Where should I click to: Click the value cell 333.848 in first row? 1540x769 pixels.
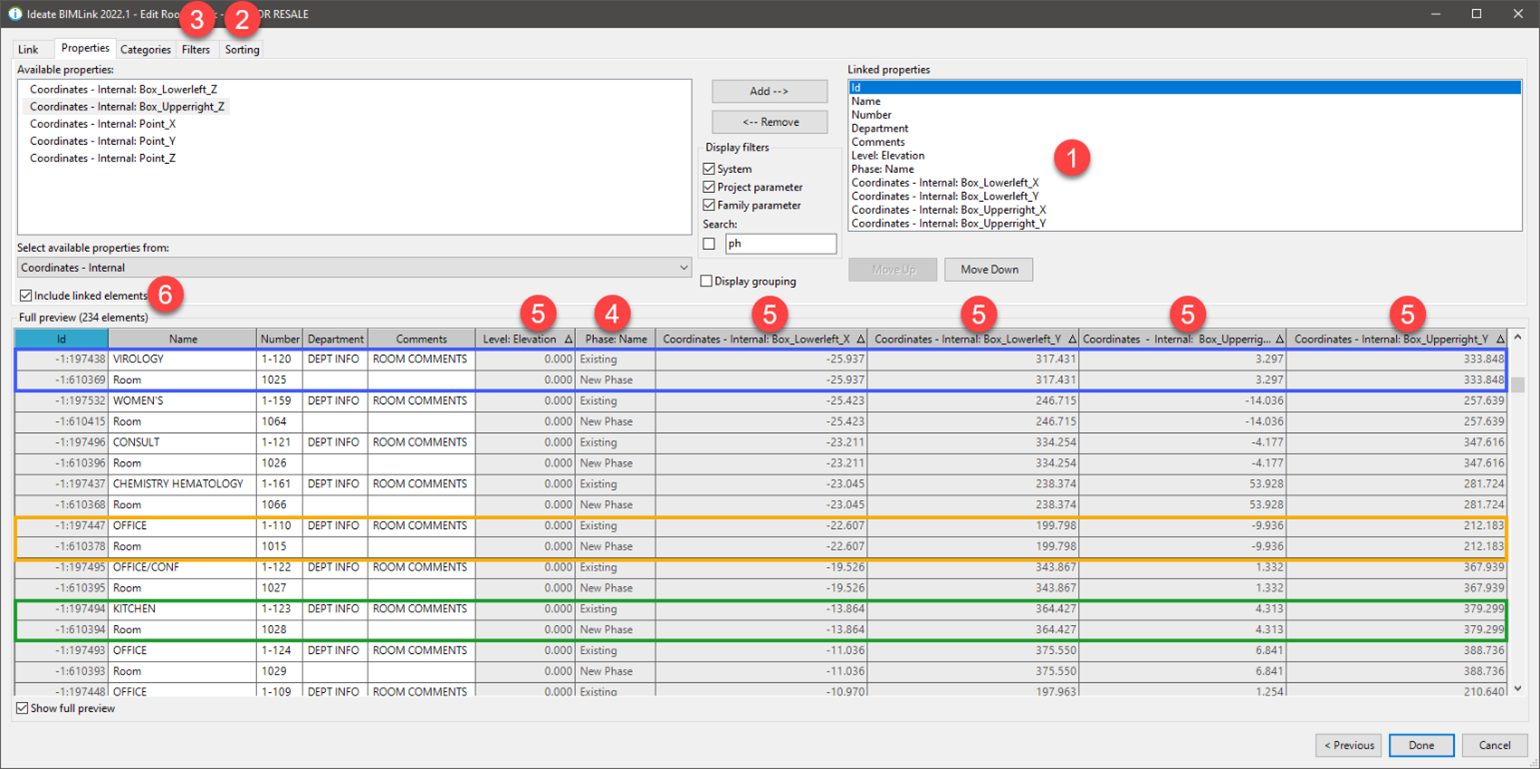click(x=1397, y=358)
